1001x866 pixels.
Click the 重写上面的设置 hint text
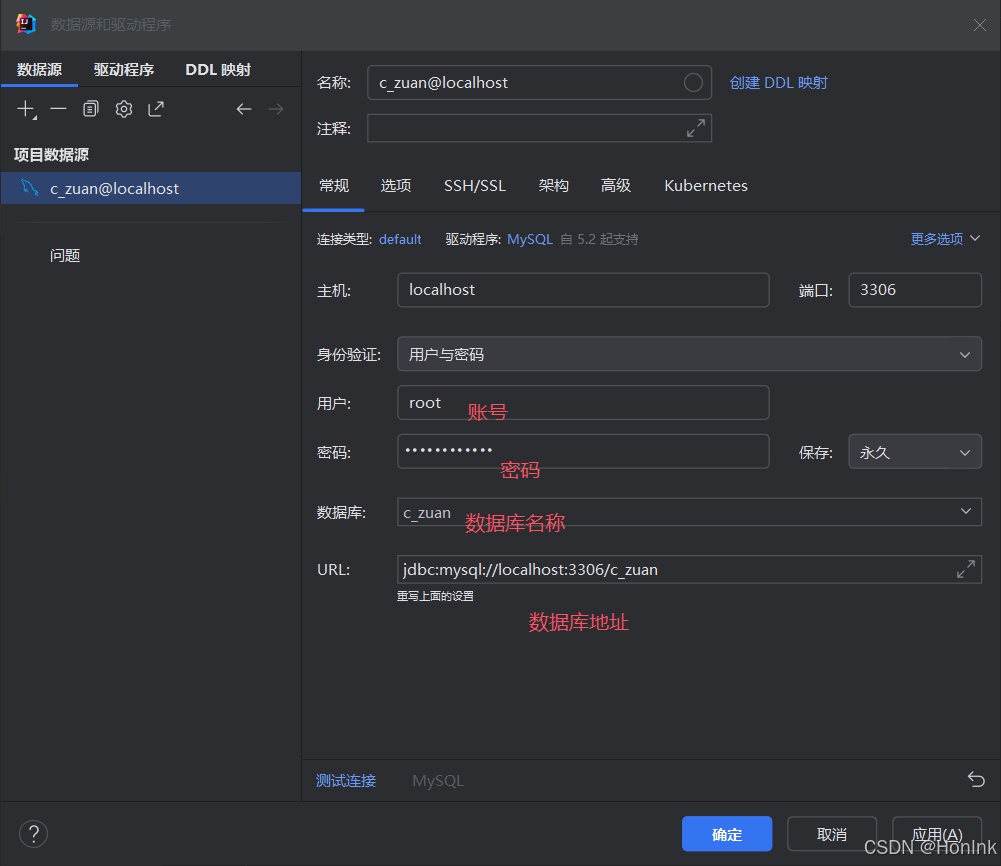click(x=435, y=596)
